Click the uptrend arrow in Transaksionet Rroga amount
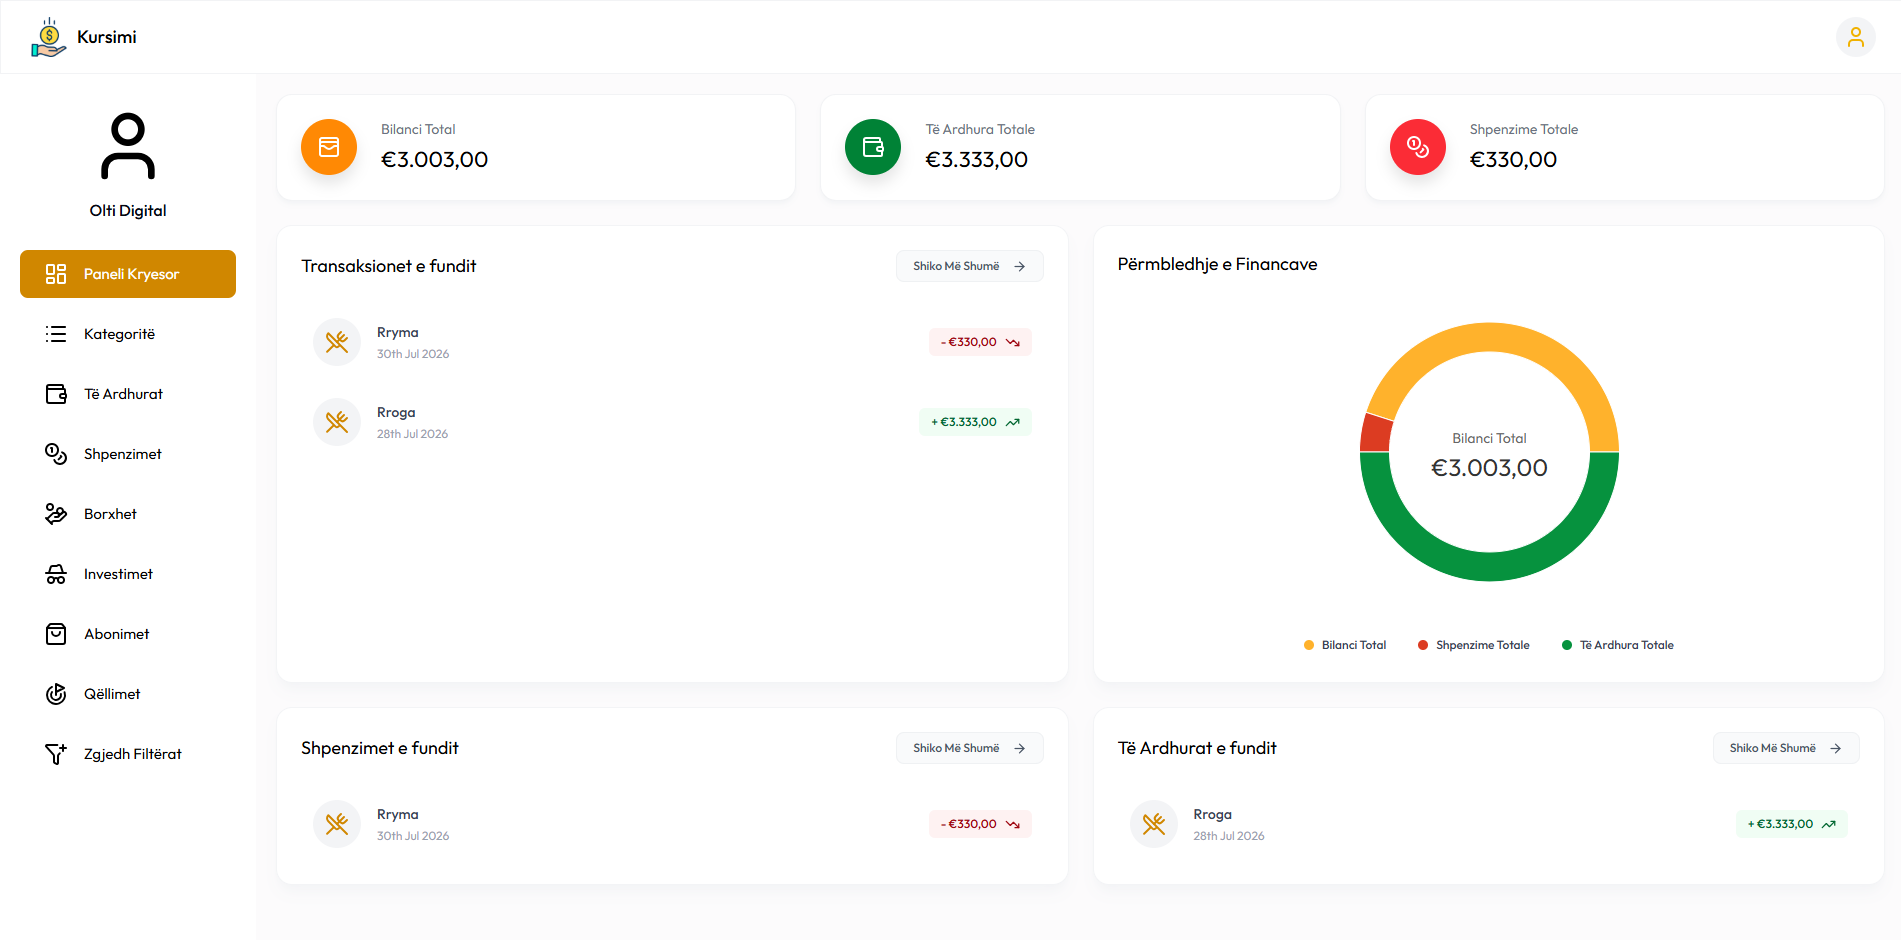The image size is (1901, 940). (1013, 422)
